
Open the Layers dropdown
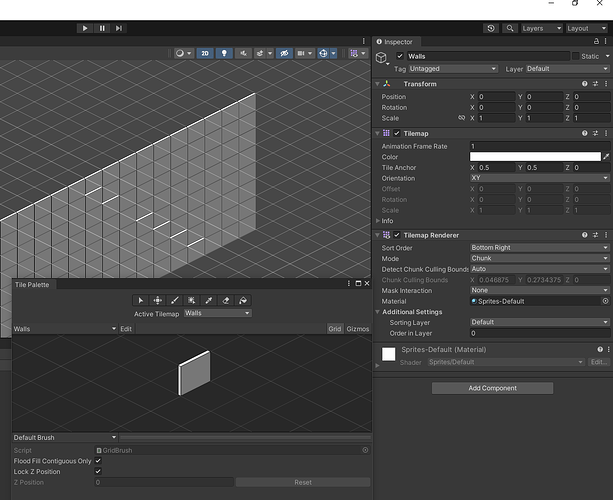click(542, 28)
